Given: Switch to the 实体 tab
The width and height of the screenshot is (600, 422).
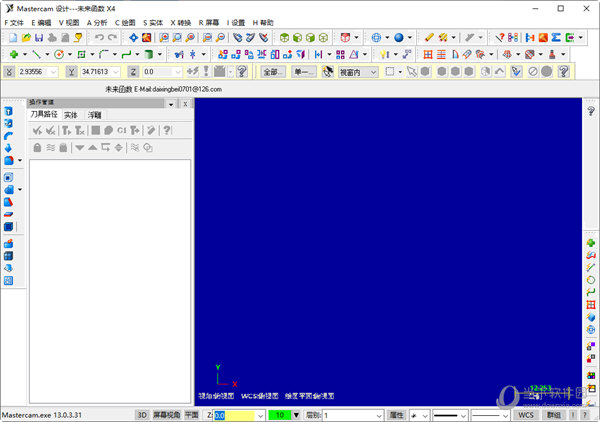Looking at the screenshot, I should (x=71, y=115).
